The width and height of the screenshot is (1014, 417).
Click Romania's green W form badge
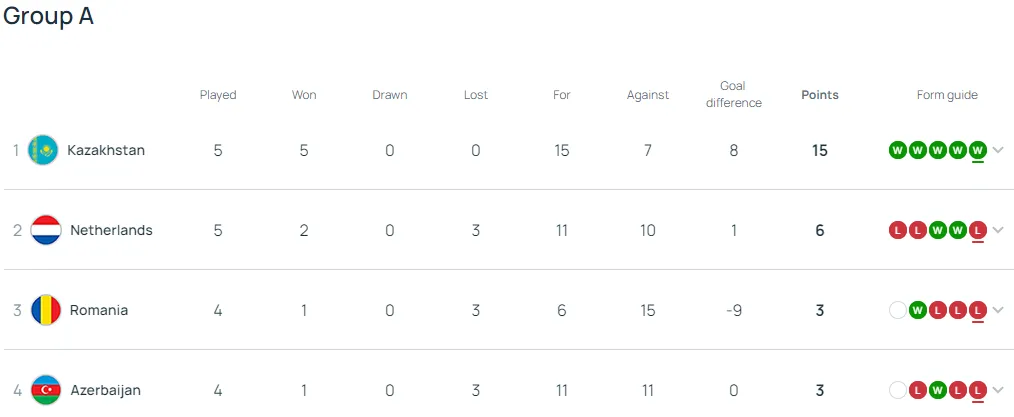click(x=917, y=310)
